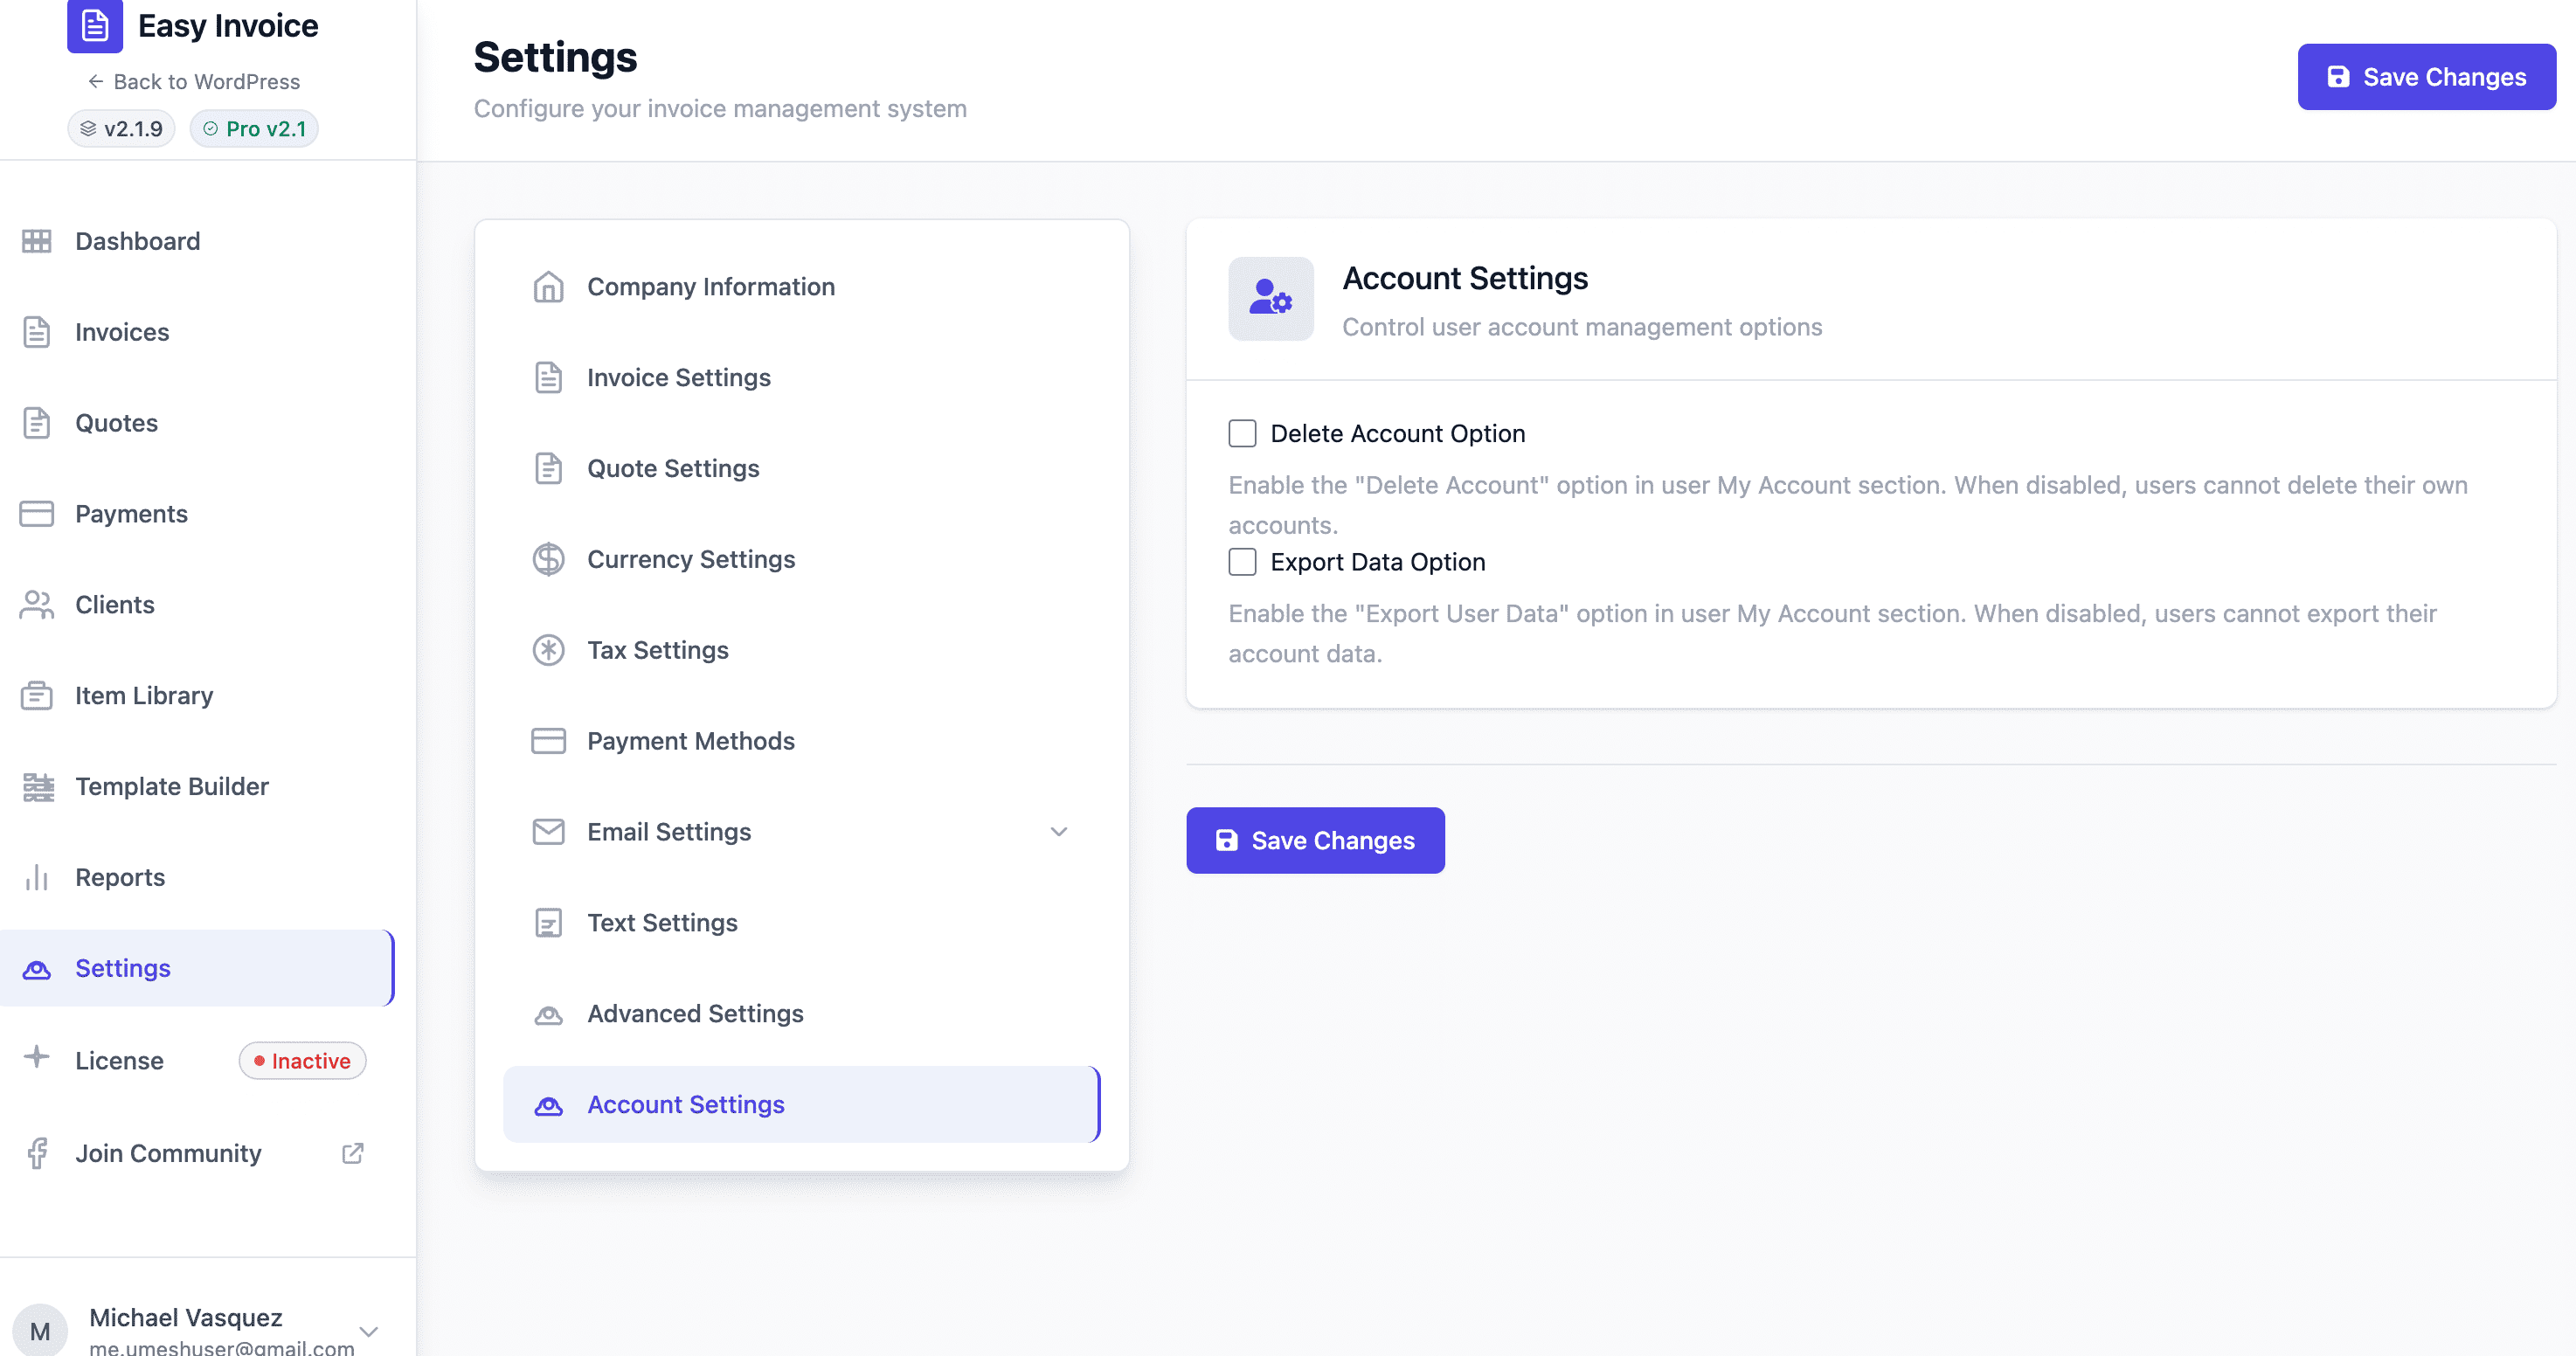This screenshot has width=2576, height=1356.
Task: Click the Inactive license status badge
Action: point(302,1061)
